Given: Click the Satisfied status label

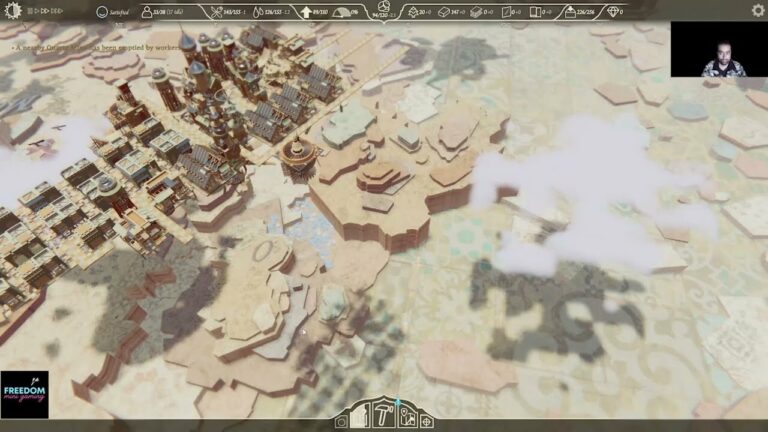Looking at the screenshot, I should 119,12.
